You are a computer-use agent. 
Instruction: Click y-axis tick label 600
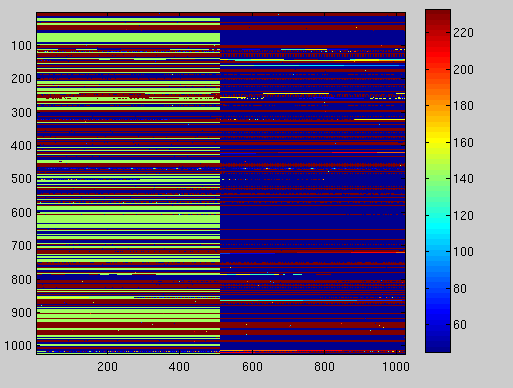pyautogui.click(x=21, y=213)
